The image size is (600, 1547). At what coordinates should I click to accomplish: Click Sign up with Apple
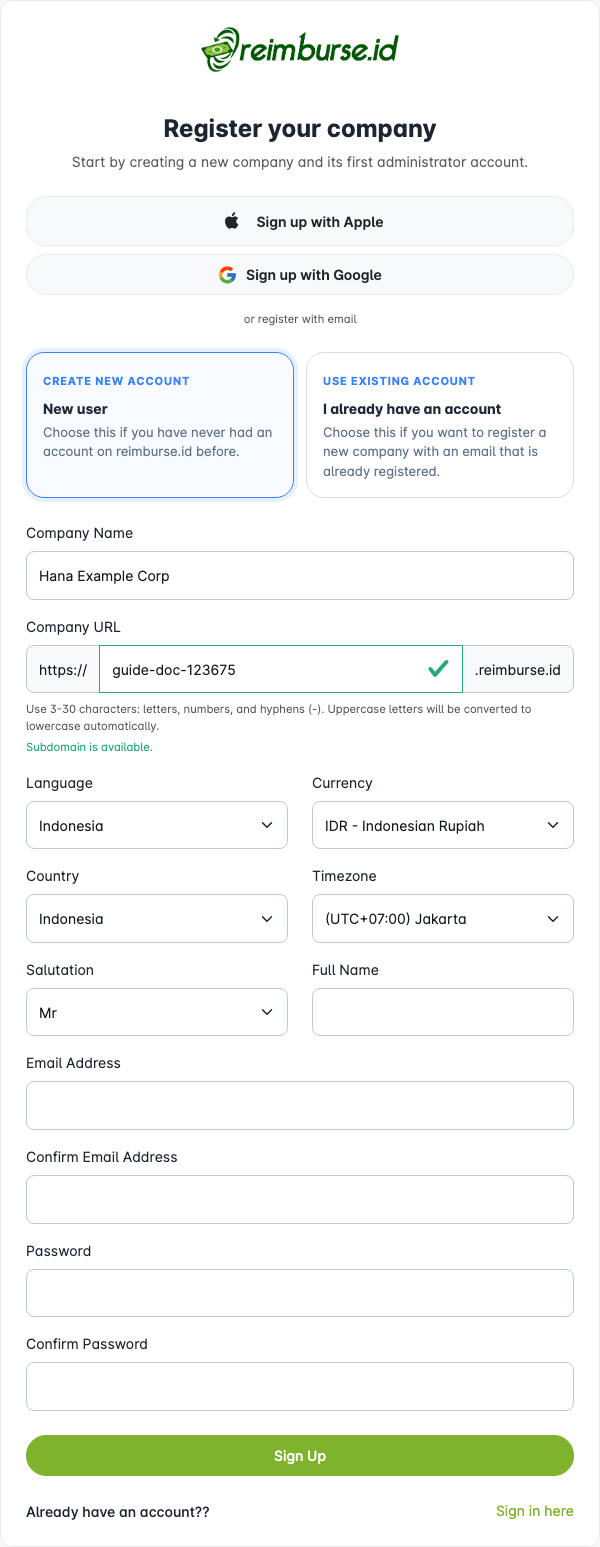click(x=299, y=221)
